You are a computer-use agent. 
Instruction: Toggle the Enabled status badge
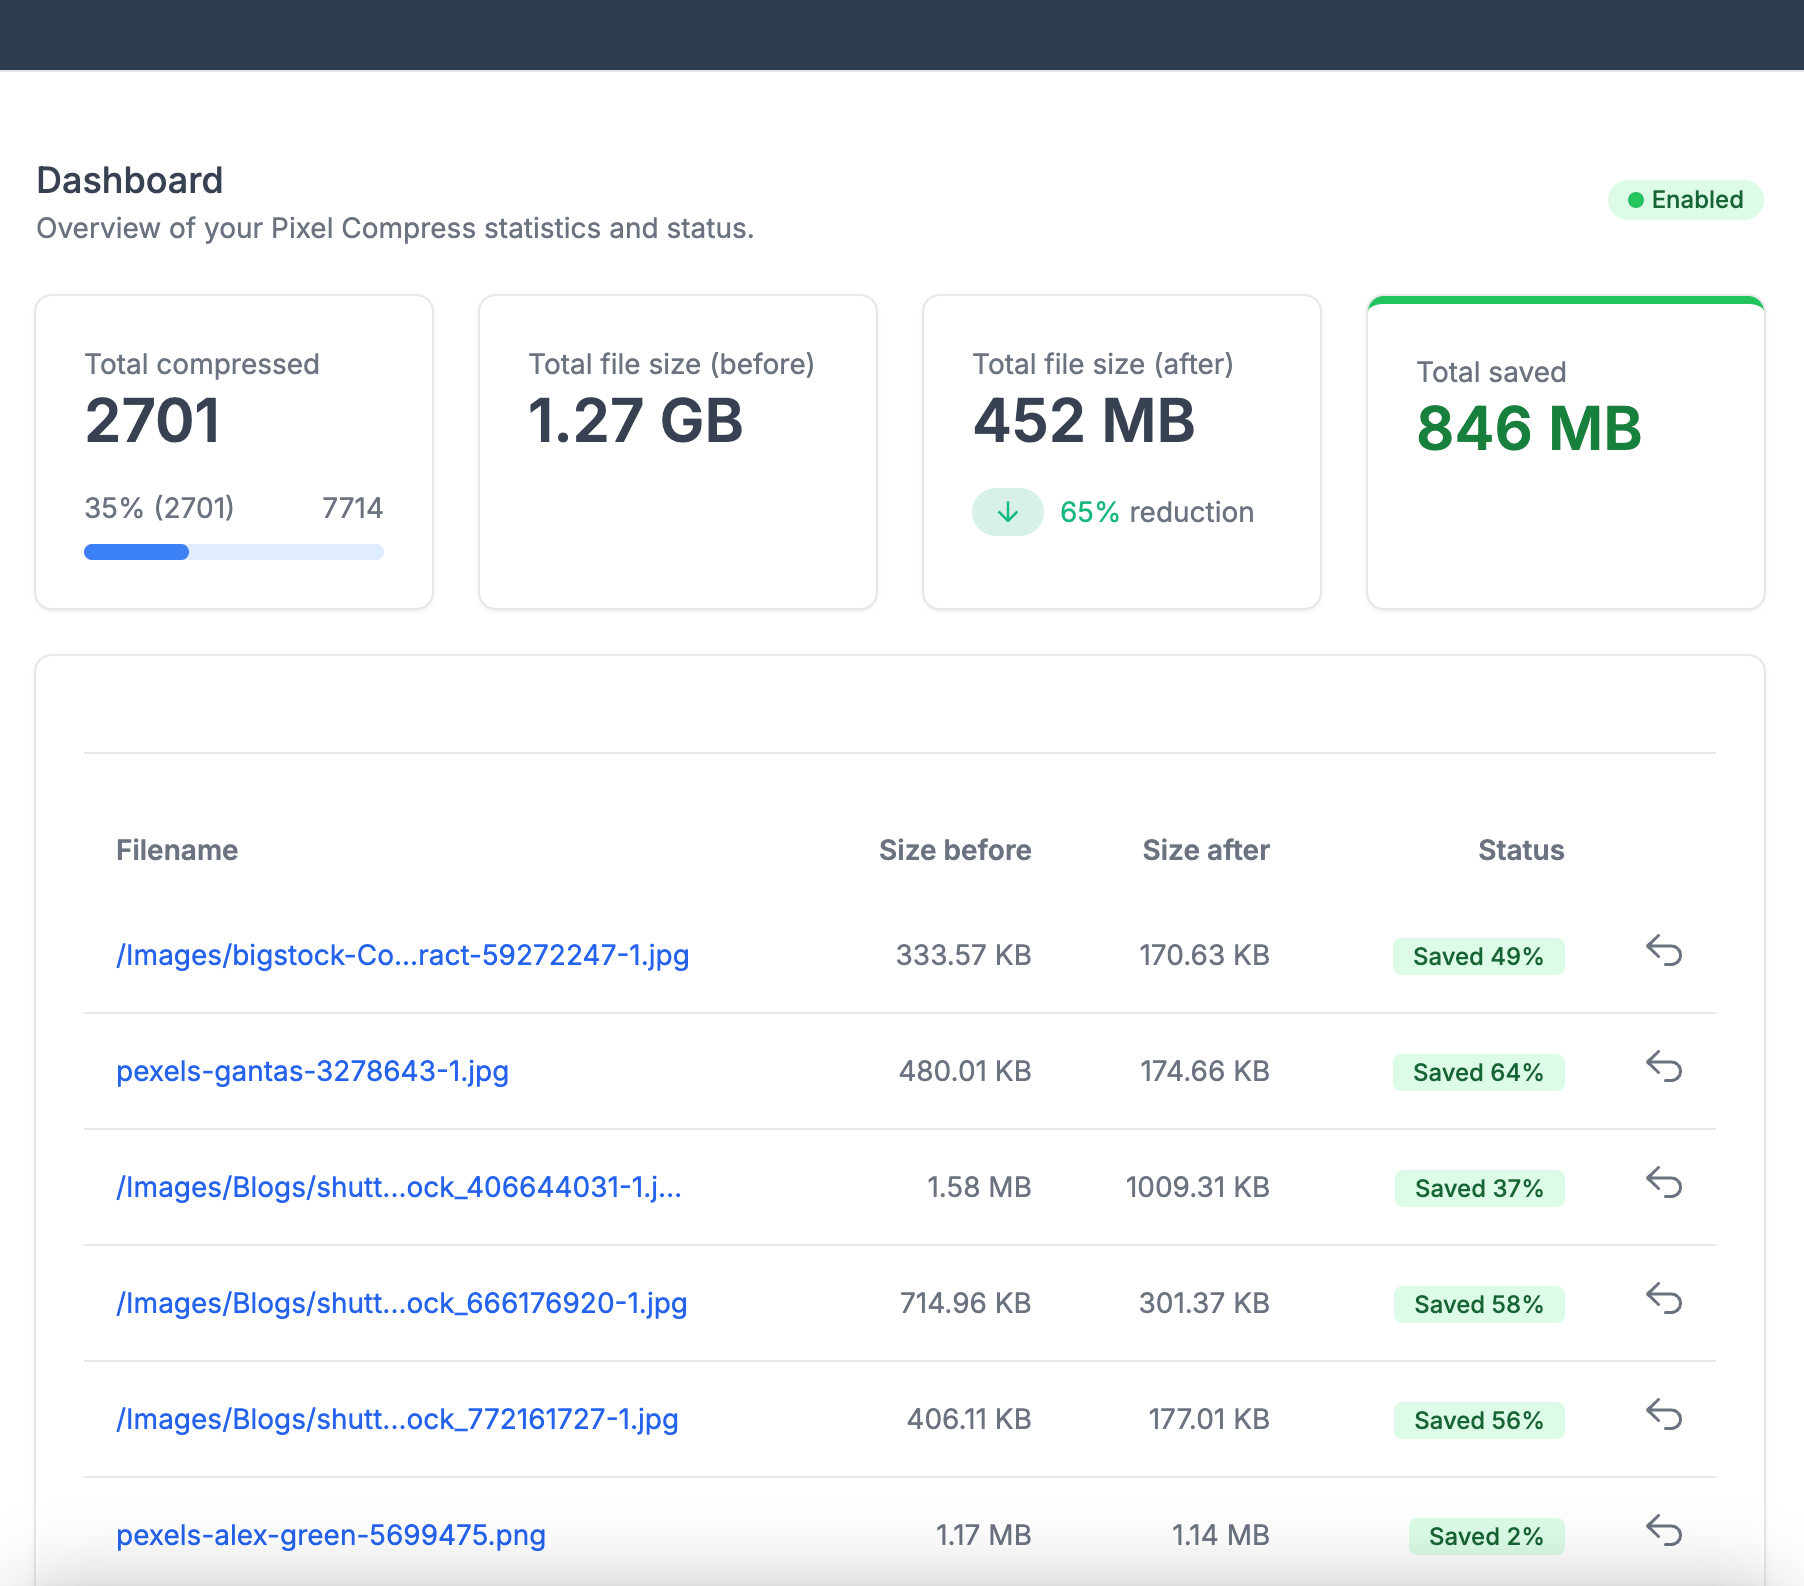(1686, 200)
